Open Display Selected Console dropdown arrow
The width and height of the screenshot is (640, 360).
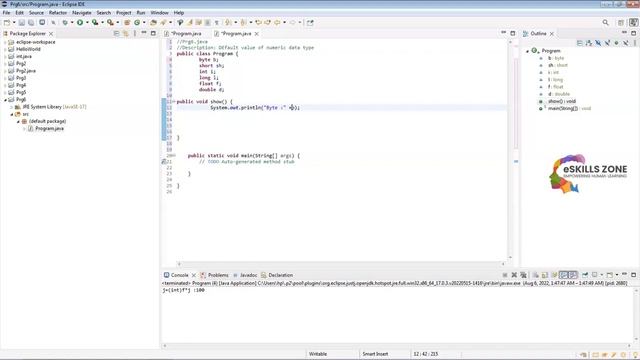(602, 275)
